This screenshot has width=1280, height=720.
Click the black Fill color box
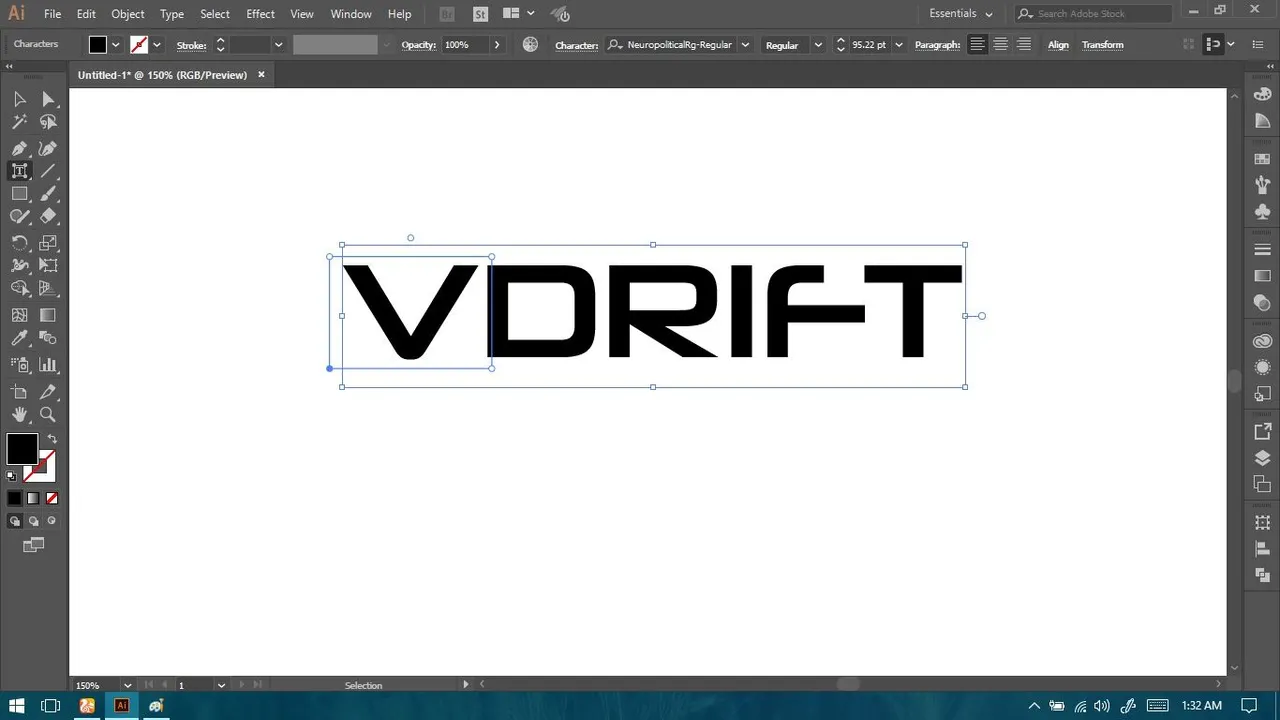(x=22, y=449)
